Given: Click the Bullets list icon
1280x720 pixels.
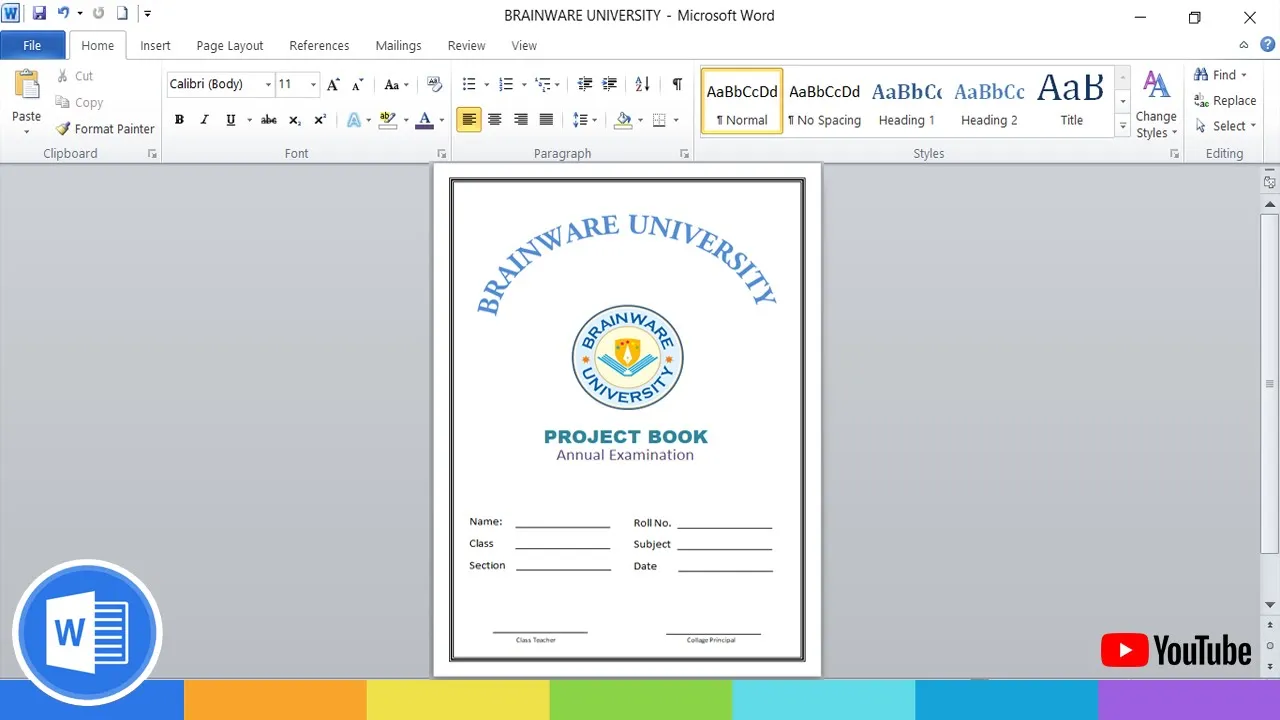Looking at the screenshot, I should click(469, 85).
